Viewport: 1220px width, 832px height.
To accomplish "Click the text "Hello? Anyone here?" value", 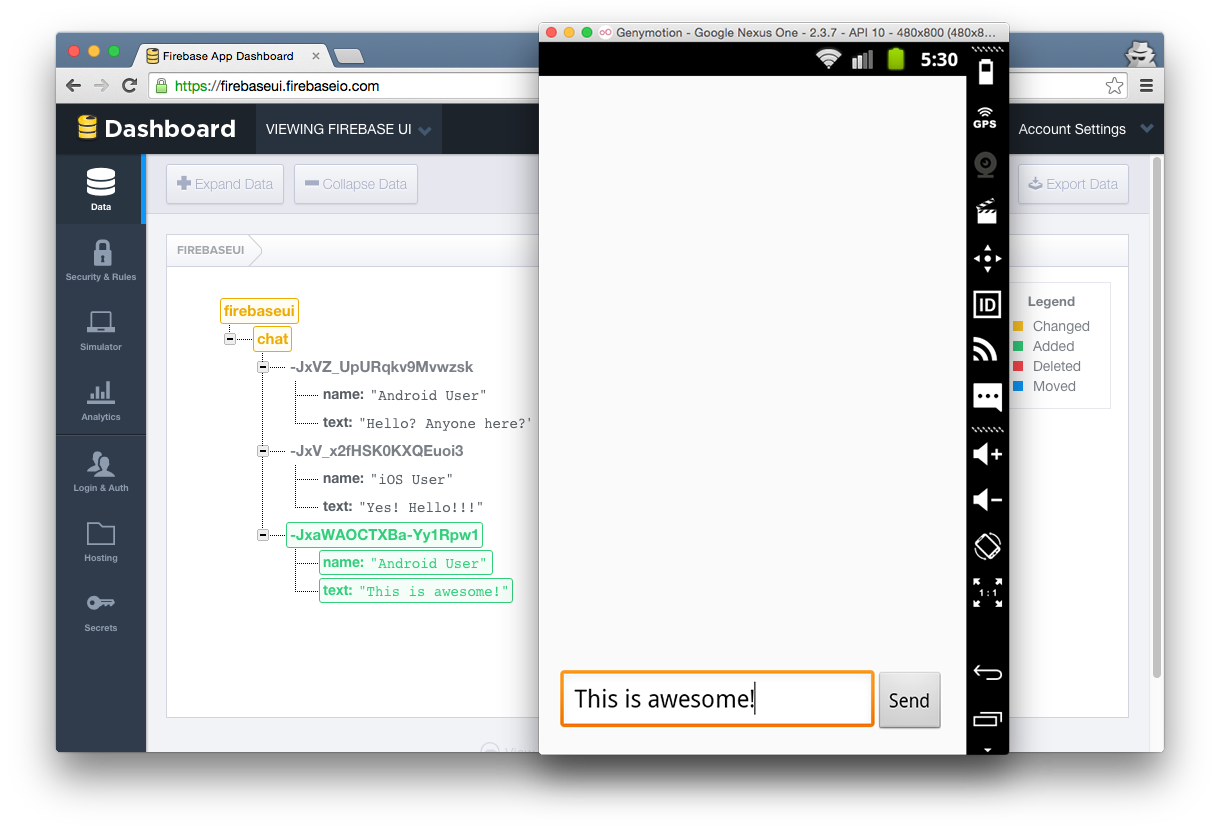I will click(445, 423).
